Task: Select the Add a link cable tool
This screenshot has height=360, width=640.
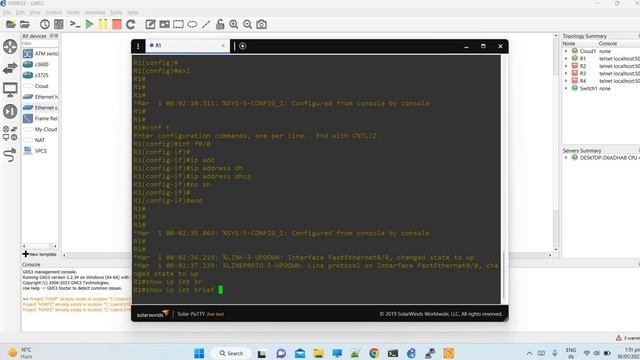Action: click(10, 155)
